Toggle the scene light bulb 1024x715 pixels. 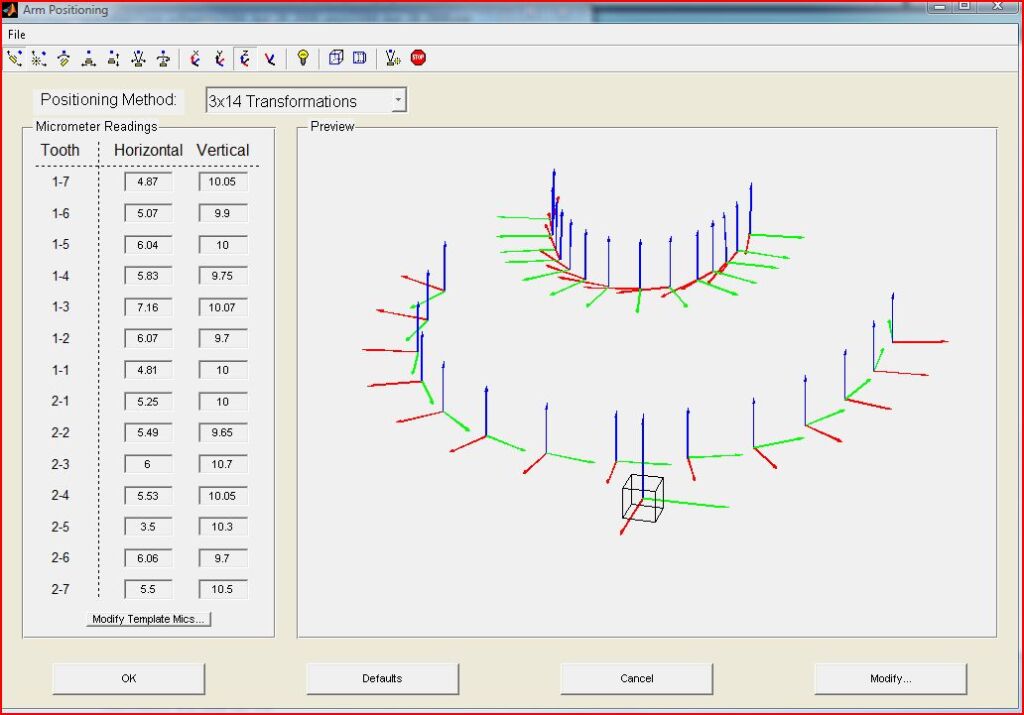click(x=302, y=58)
